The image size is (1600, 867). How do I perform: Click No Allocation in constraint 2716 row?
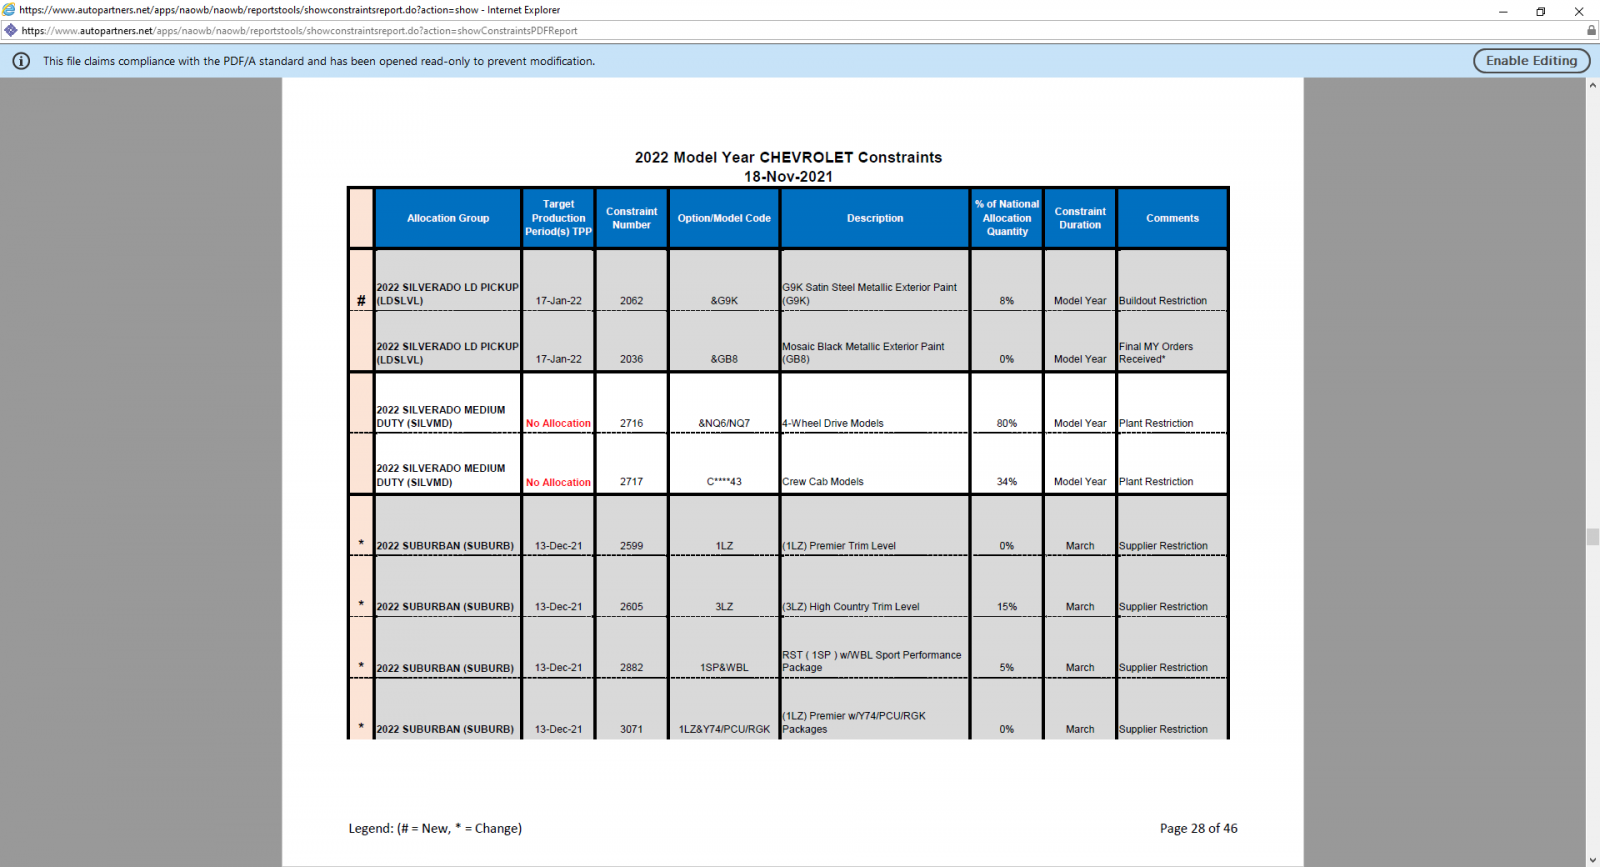558,424
